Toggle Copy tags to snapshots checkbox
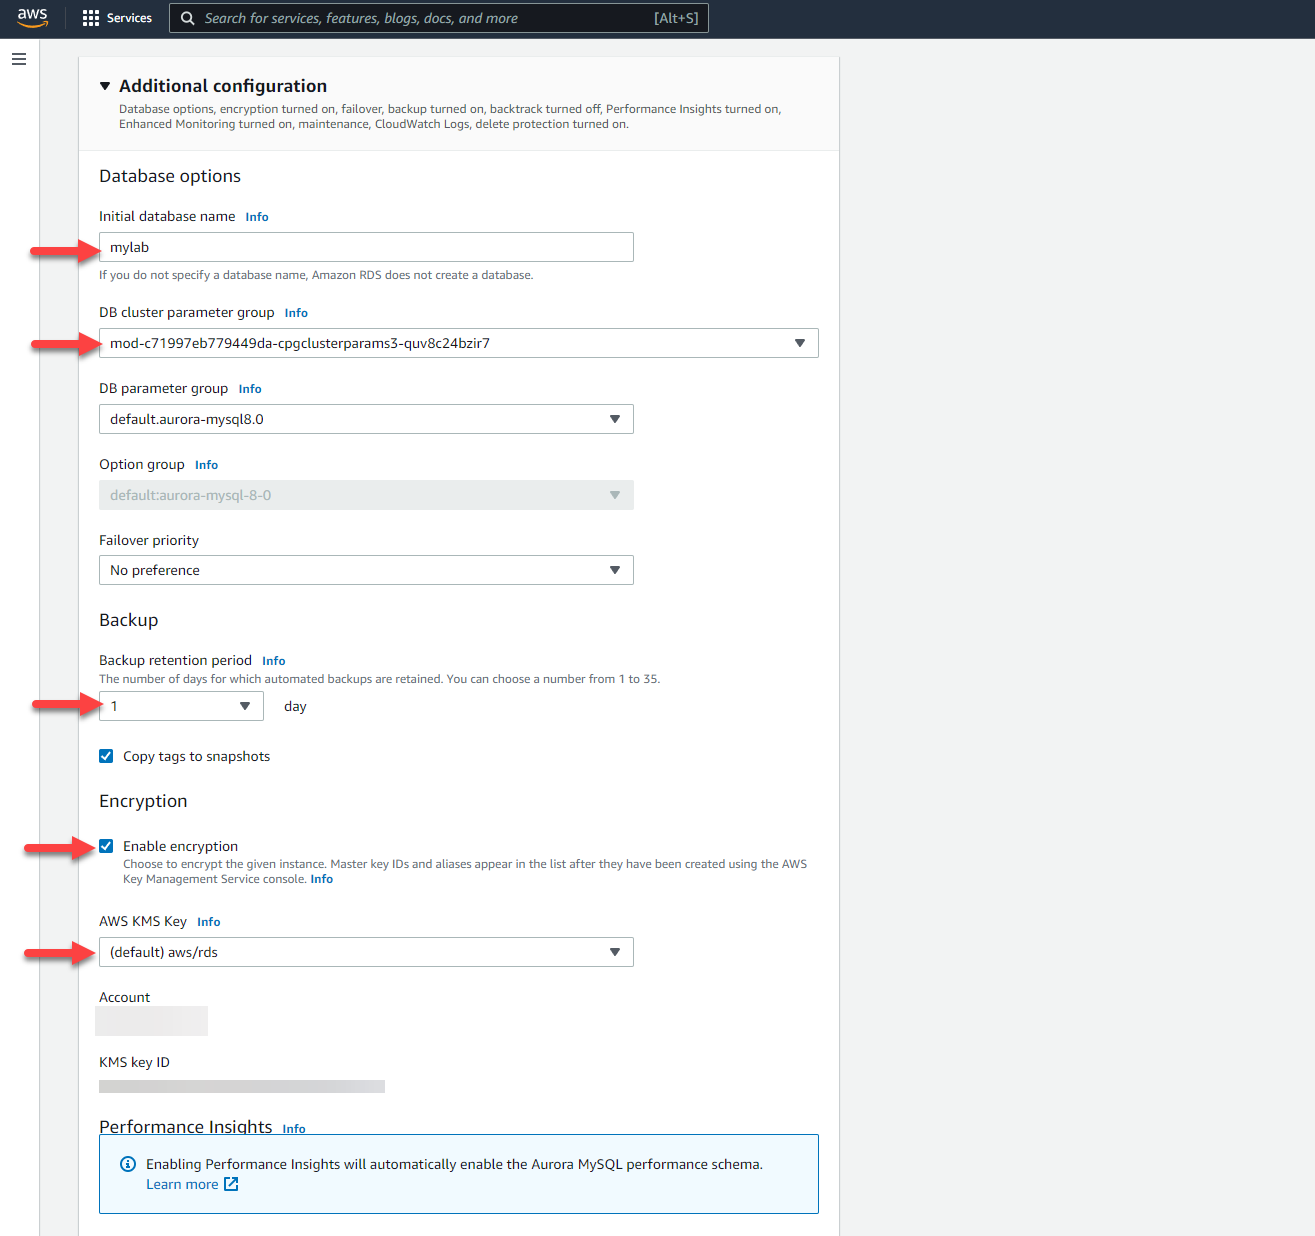Viewport: 1315px width, 1236px height. pyautogui.click(x=106, y=756)
